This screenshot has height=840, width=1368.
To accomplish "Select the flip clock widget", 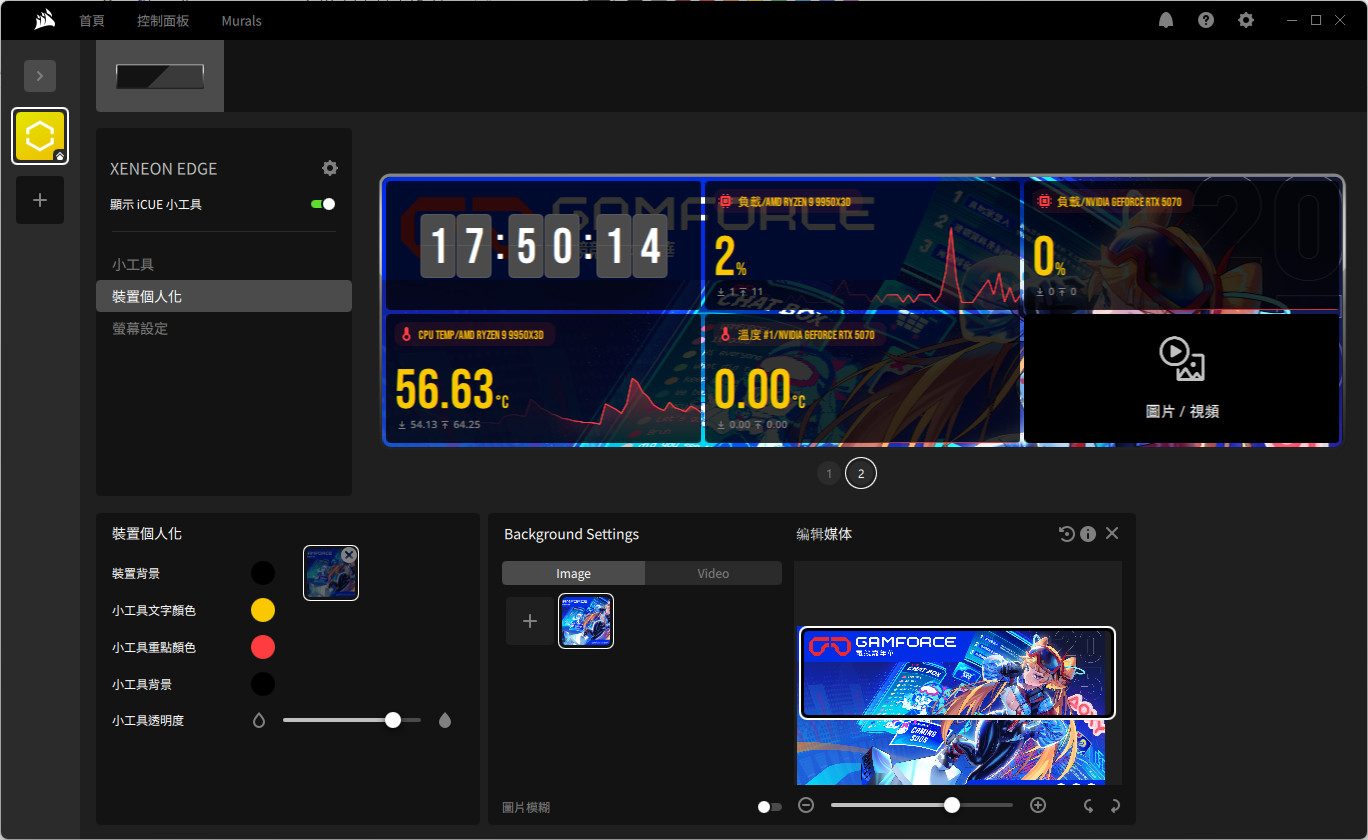I will [x=544, y=245].
